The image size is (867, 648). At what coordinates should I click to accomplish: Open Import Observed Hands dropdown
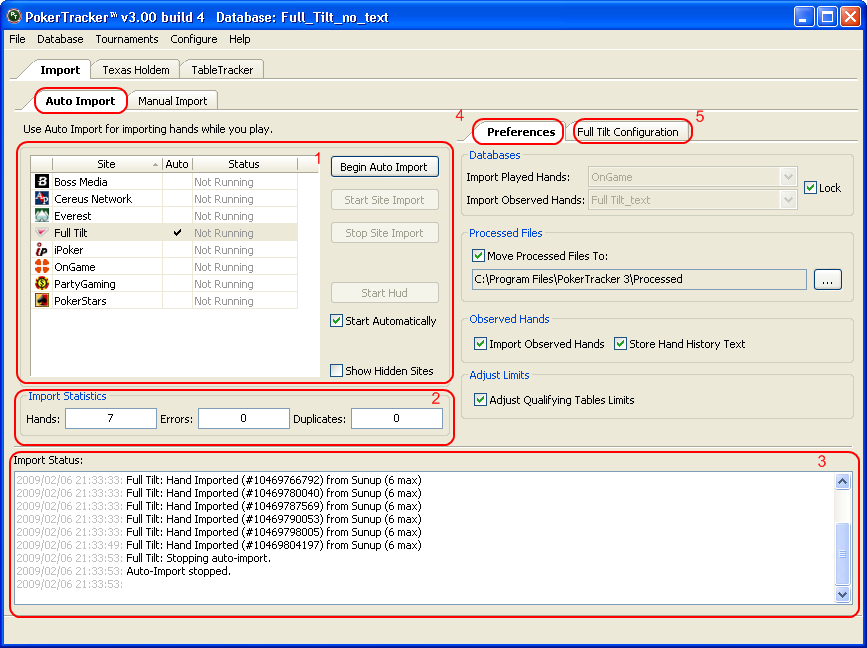788,200
